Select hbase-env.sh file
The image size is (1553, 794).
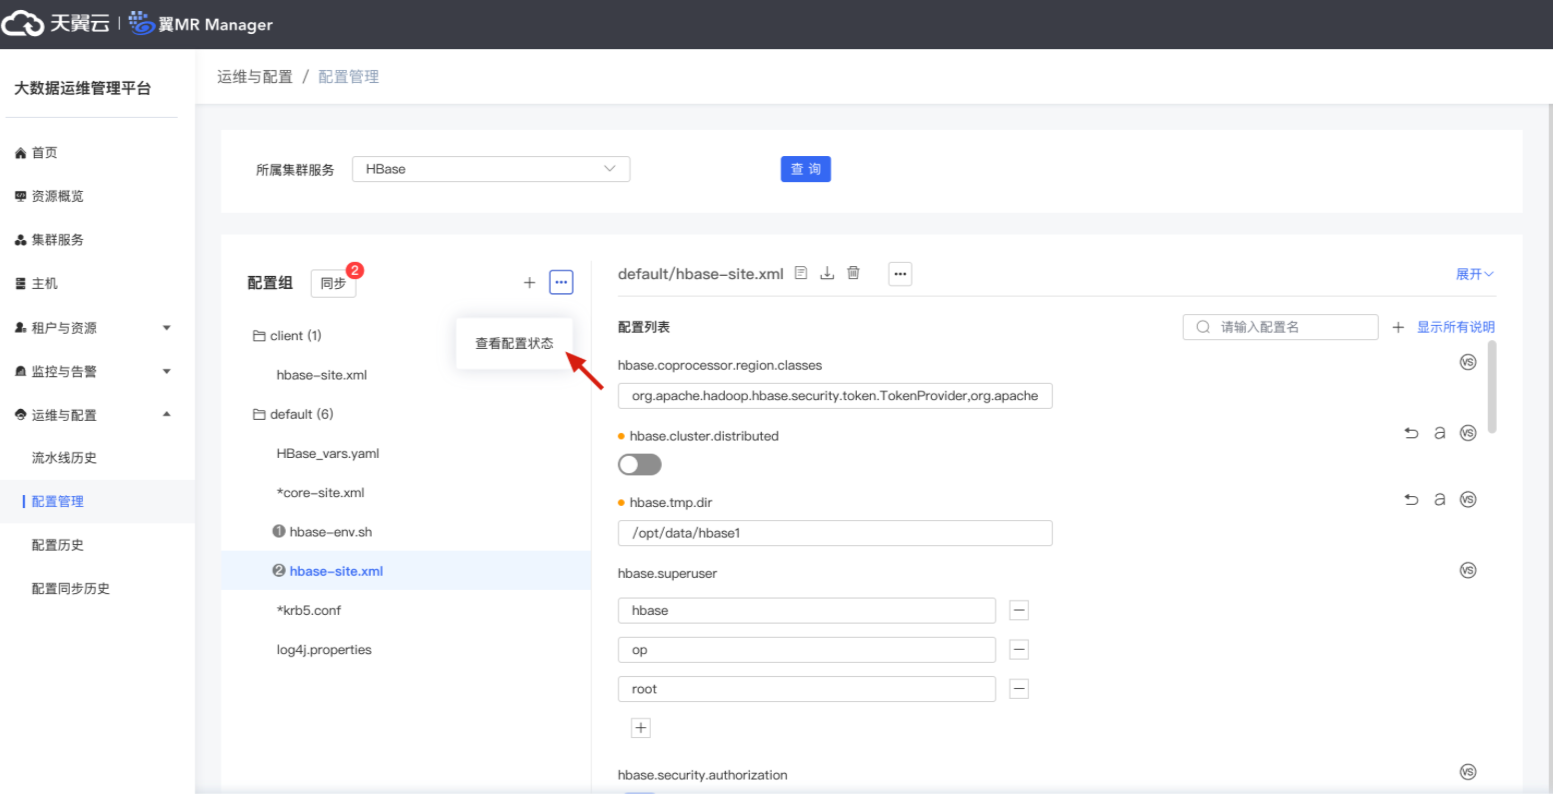tap(322, 532)
